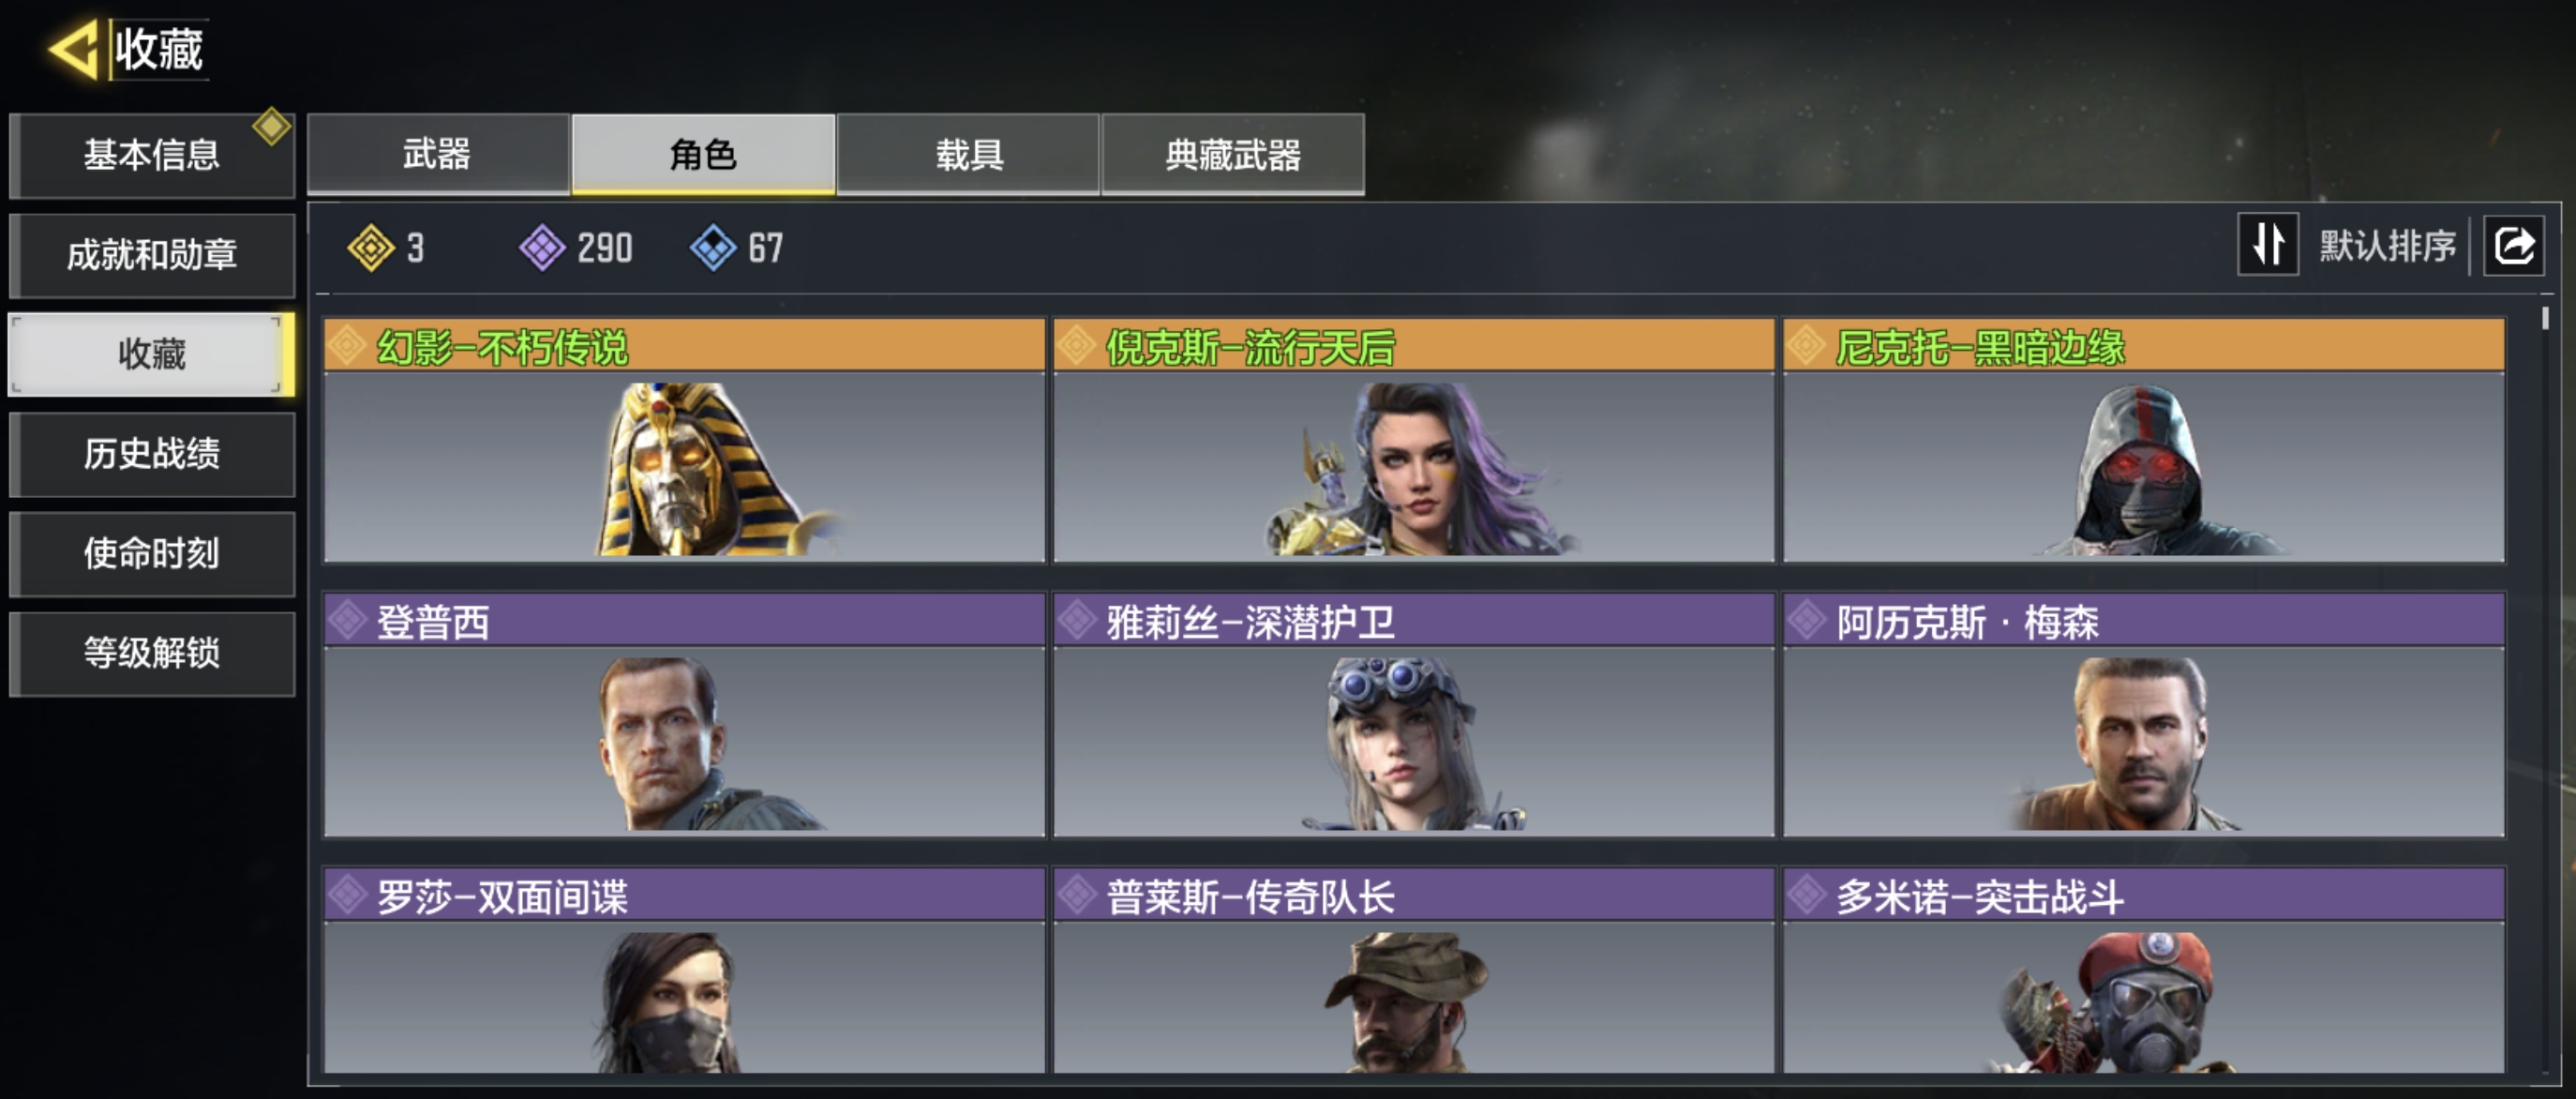Screen dimensions: 2576x1099
Task: Click the vertical scrollbar on character list
Action: 2544,318
